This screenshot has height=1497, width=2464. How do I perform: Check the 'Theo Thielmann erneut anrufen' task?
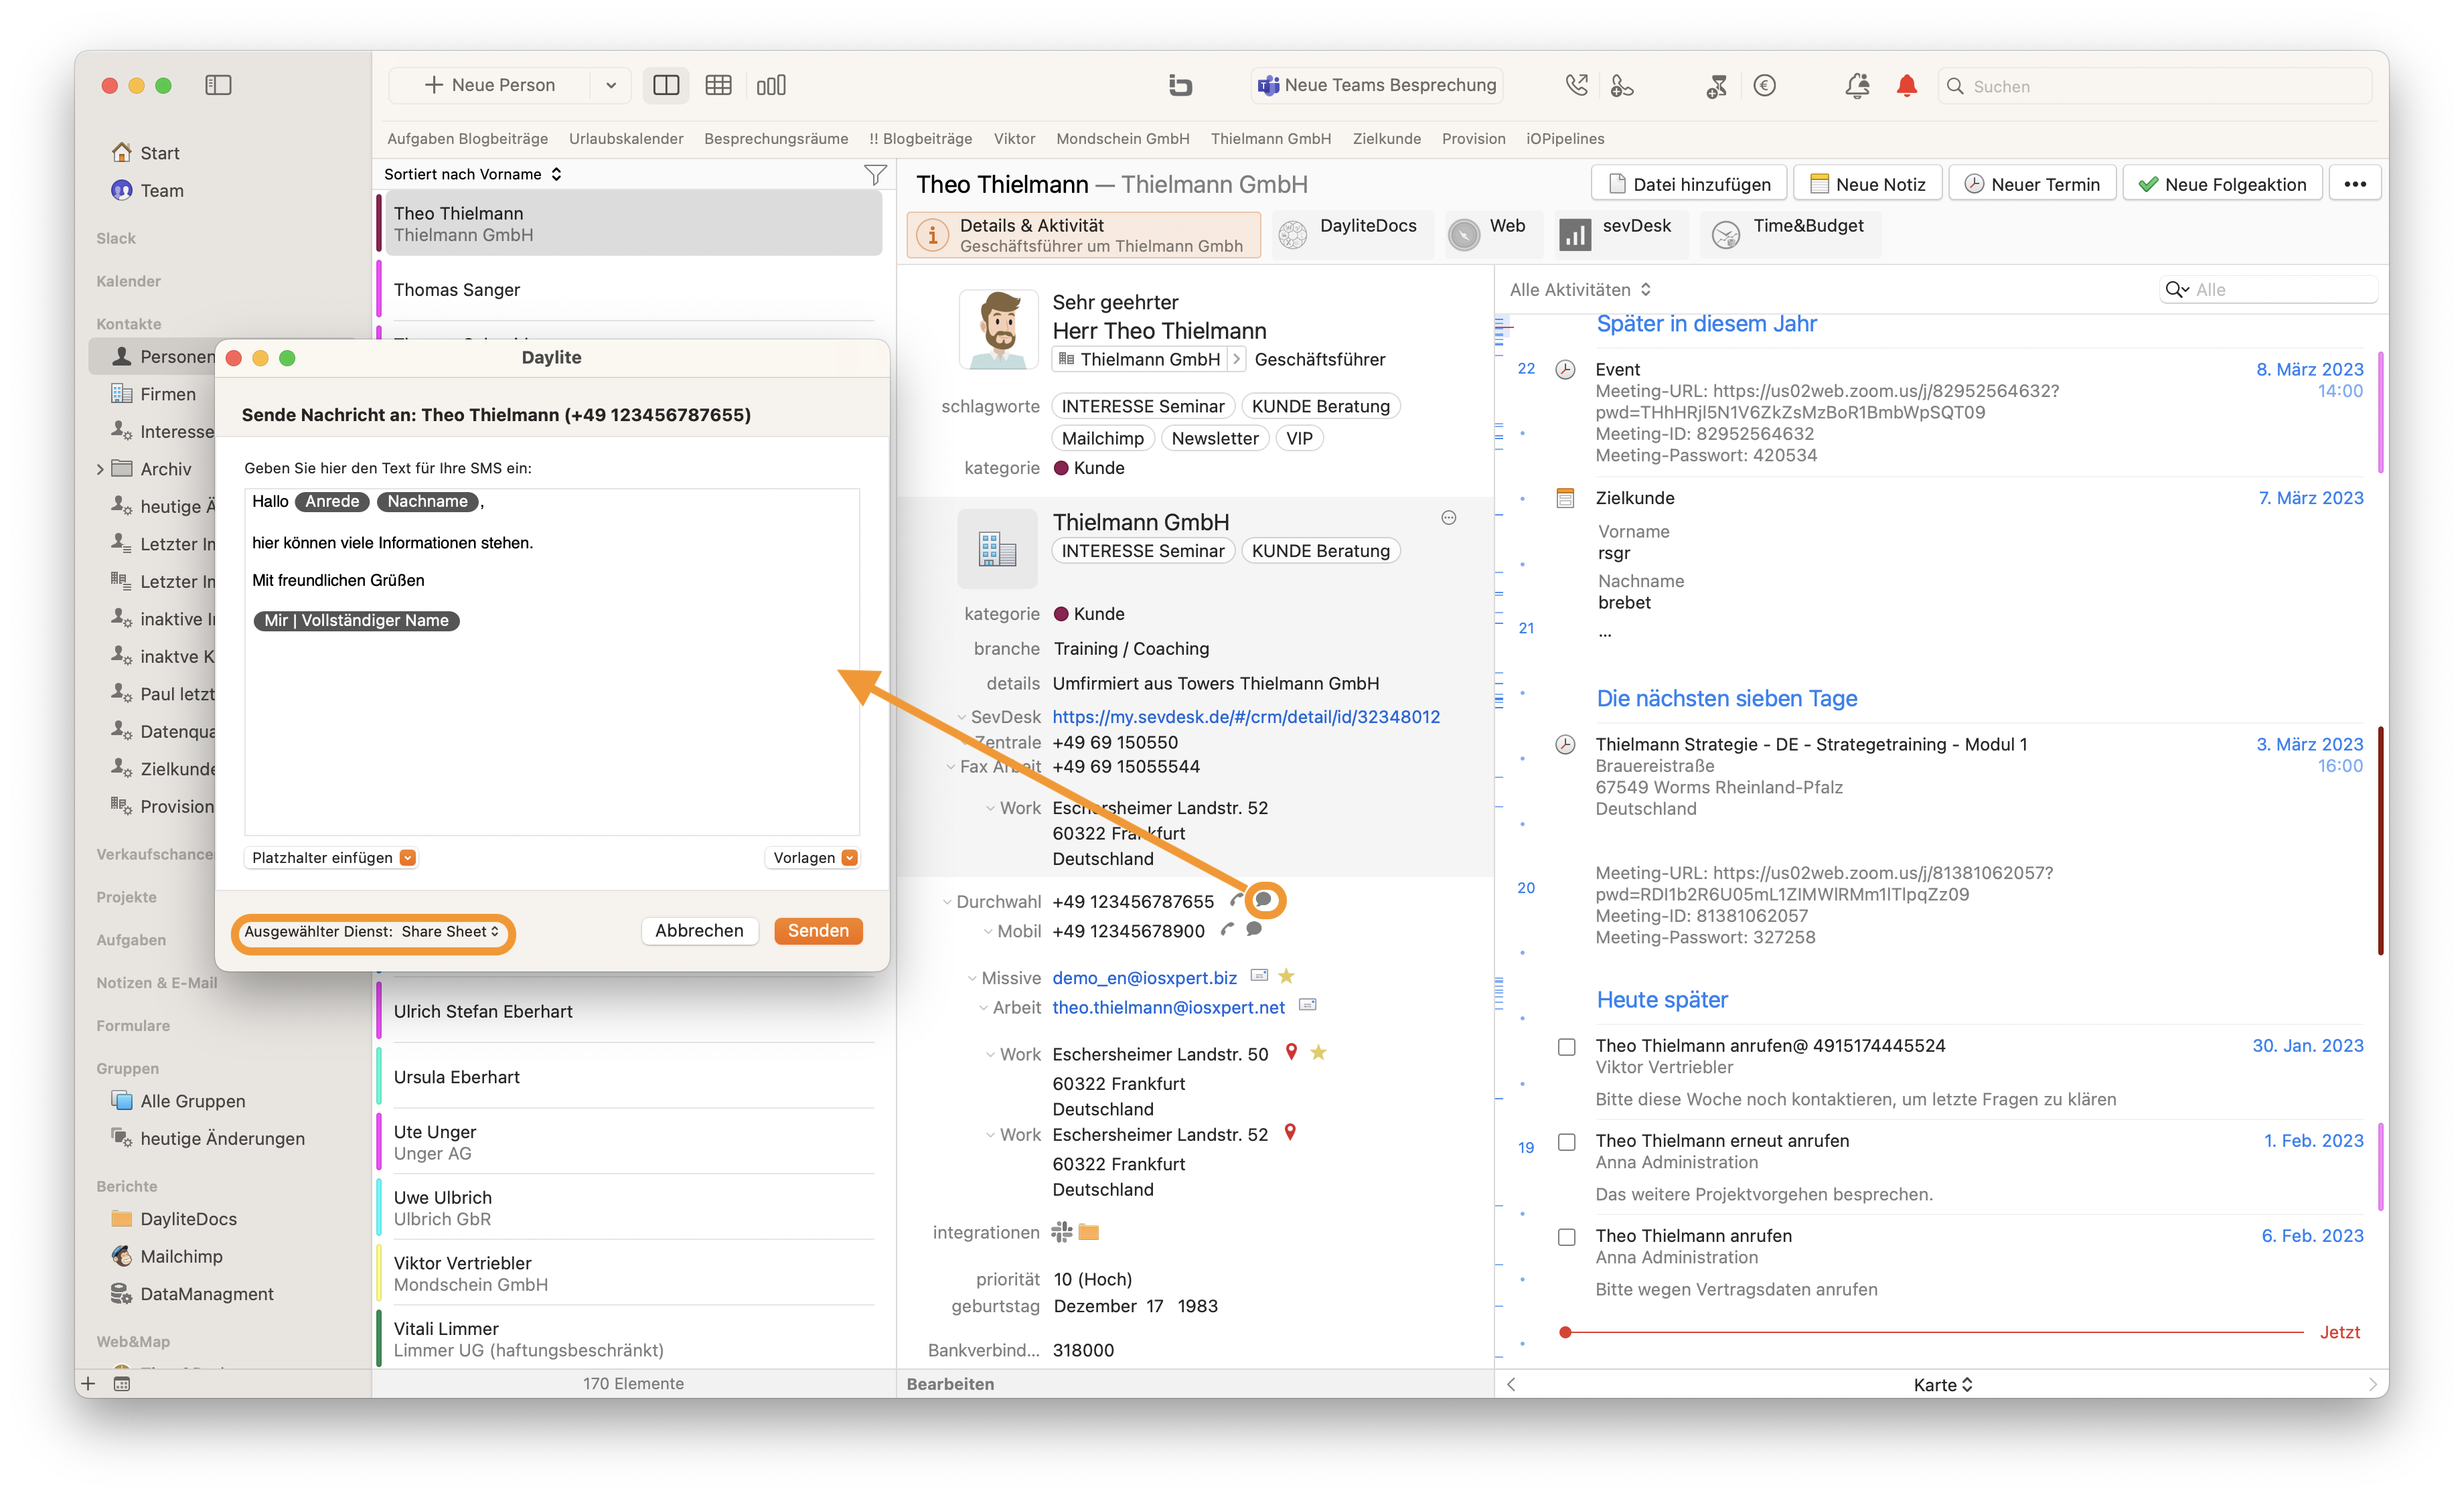coord(1567,1142)
